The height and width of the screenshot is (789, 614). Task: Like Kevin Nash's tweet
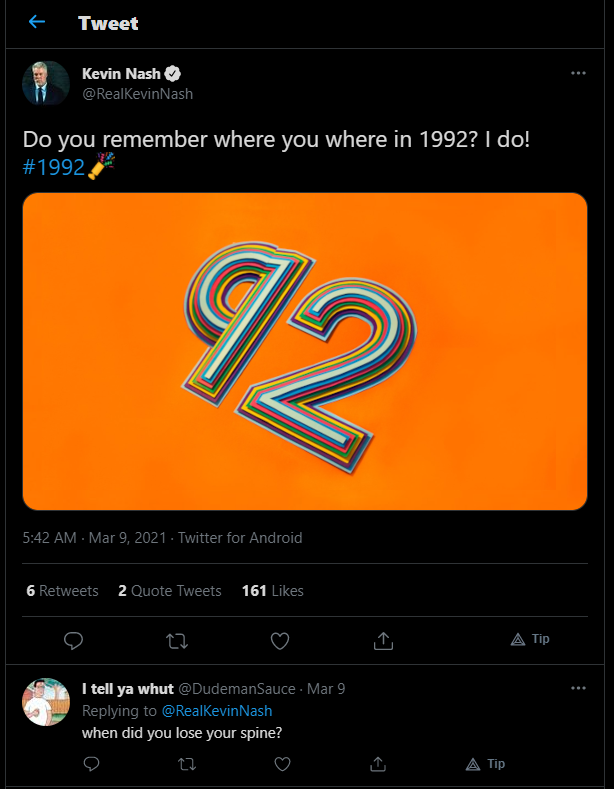point(281,640)
